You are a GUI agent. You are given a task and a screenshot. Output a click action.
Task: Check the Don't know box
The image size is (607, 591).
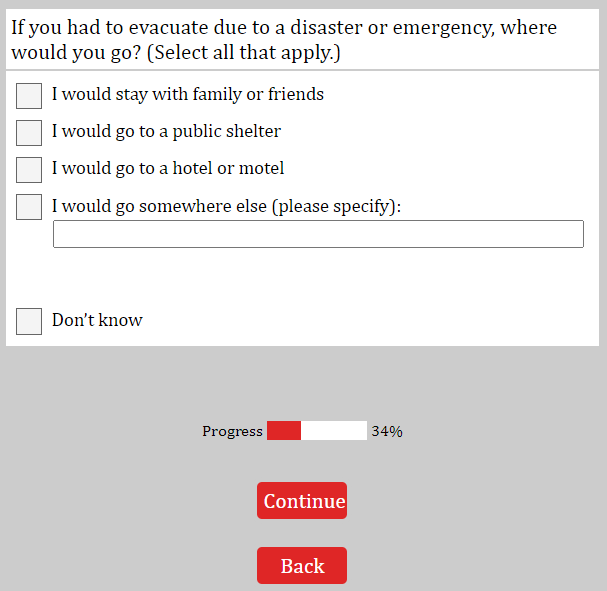coord(29,321)
